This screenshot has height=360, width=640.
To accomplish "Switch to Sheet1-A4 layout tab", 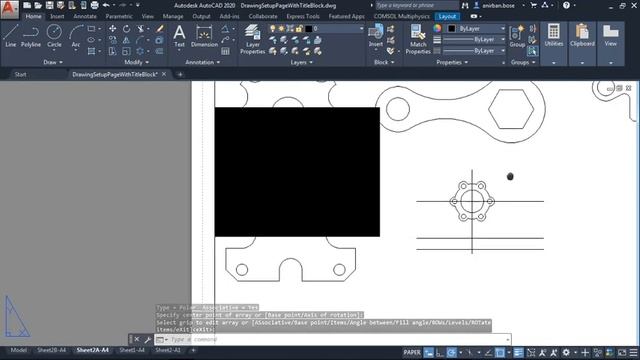I will 132,350.
